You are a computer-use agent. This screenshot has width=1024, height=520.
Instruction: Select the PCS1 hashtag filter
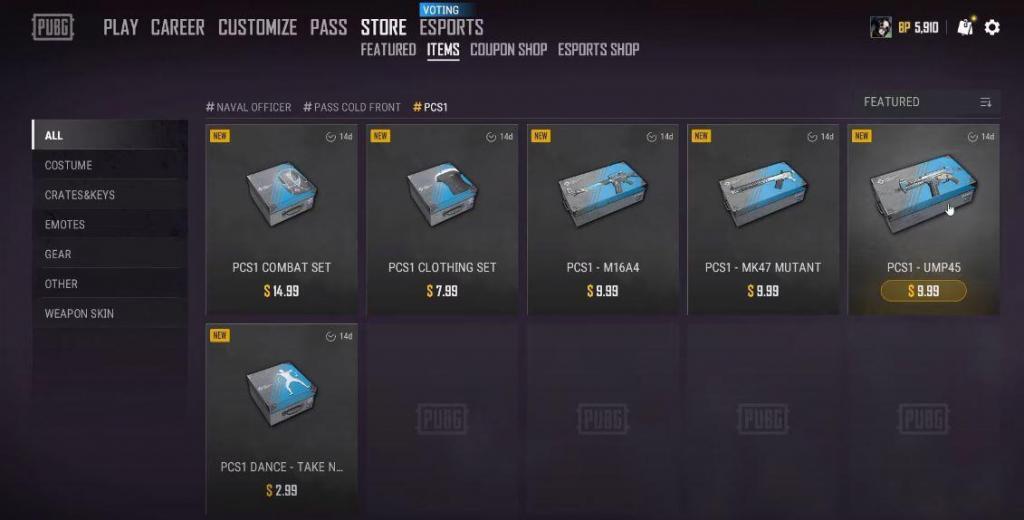tap(430, 107)
